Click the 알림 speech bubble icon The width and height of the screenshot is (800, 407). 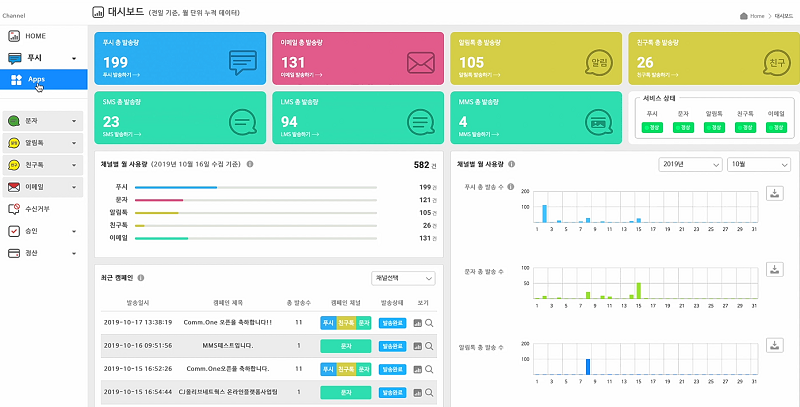[598, 64]
